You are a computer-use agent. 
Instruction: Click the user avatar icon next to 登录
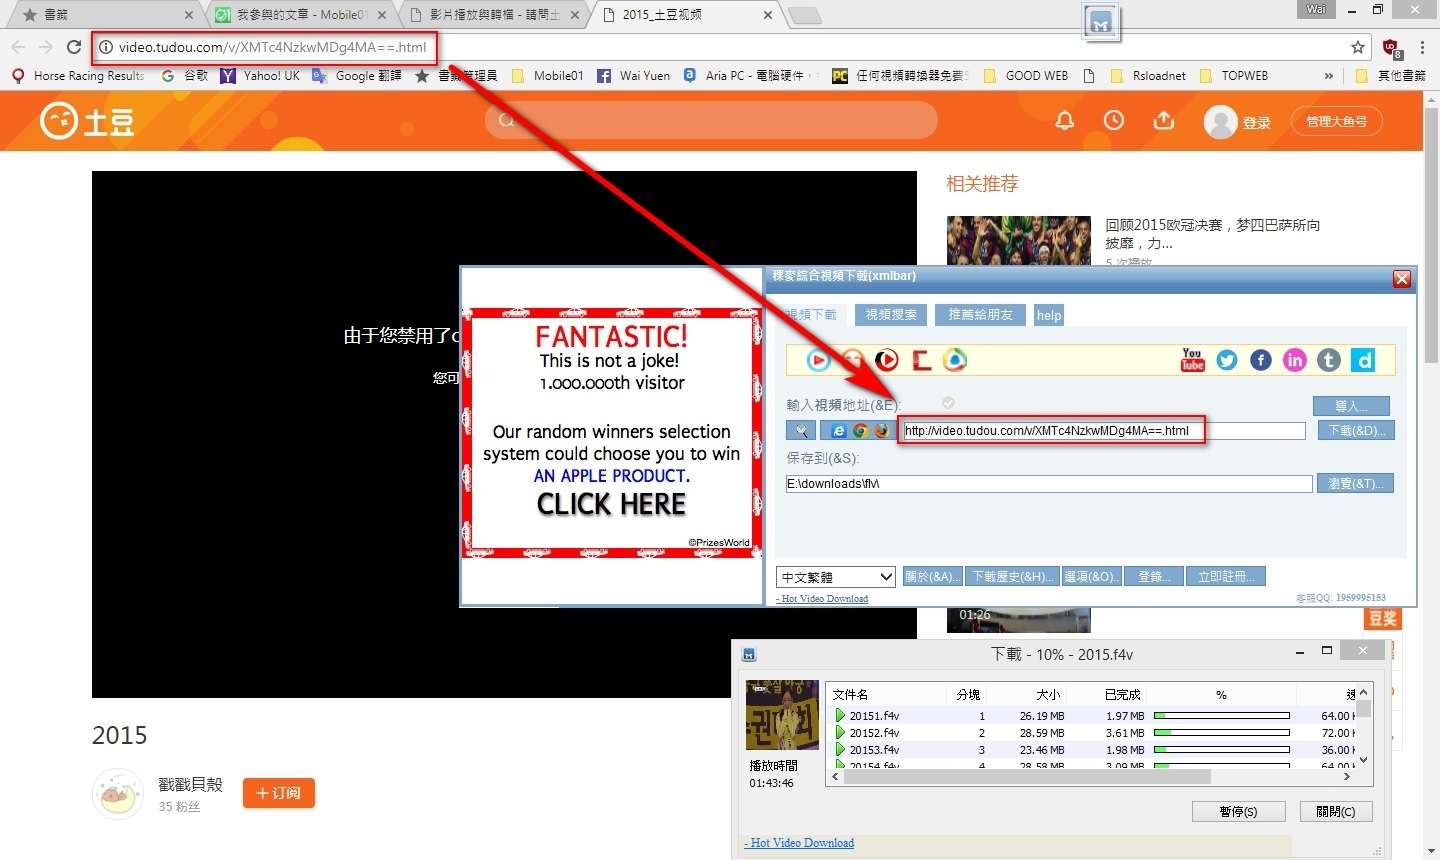coord(1220,122)
